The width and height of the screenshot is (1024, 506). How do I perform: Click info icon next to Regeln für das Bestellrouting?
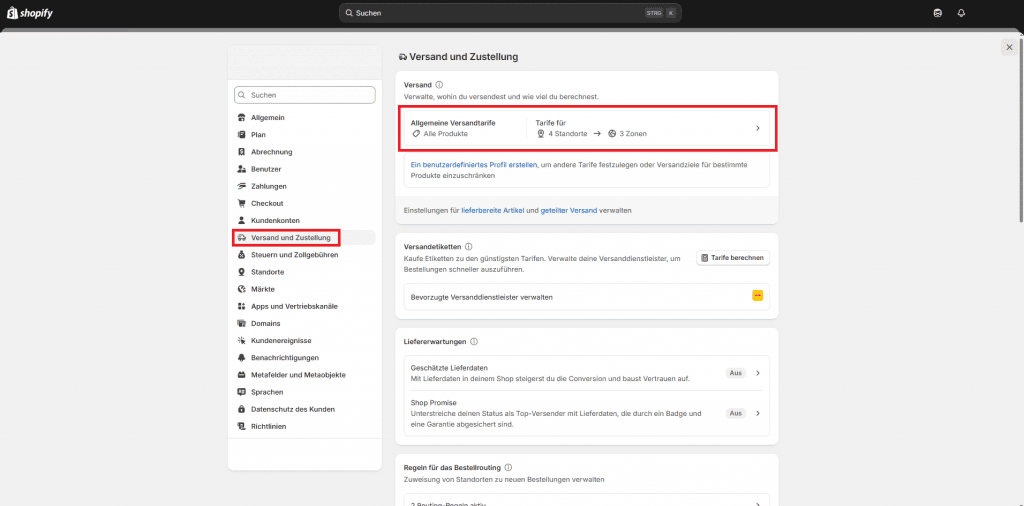coord(509,467)
